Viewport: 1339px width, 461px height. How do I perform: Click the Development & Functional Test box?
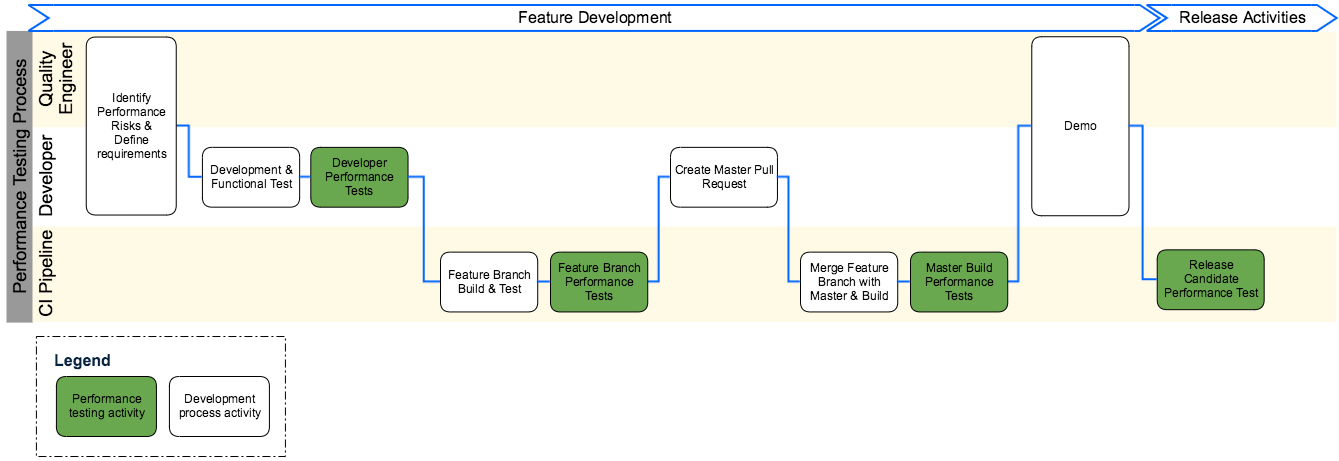tap(251, 177)
